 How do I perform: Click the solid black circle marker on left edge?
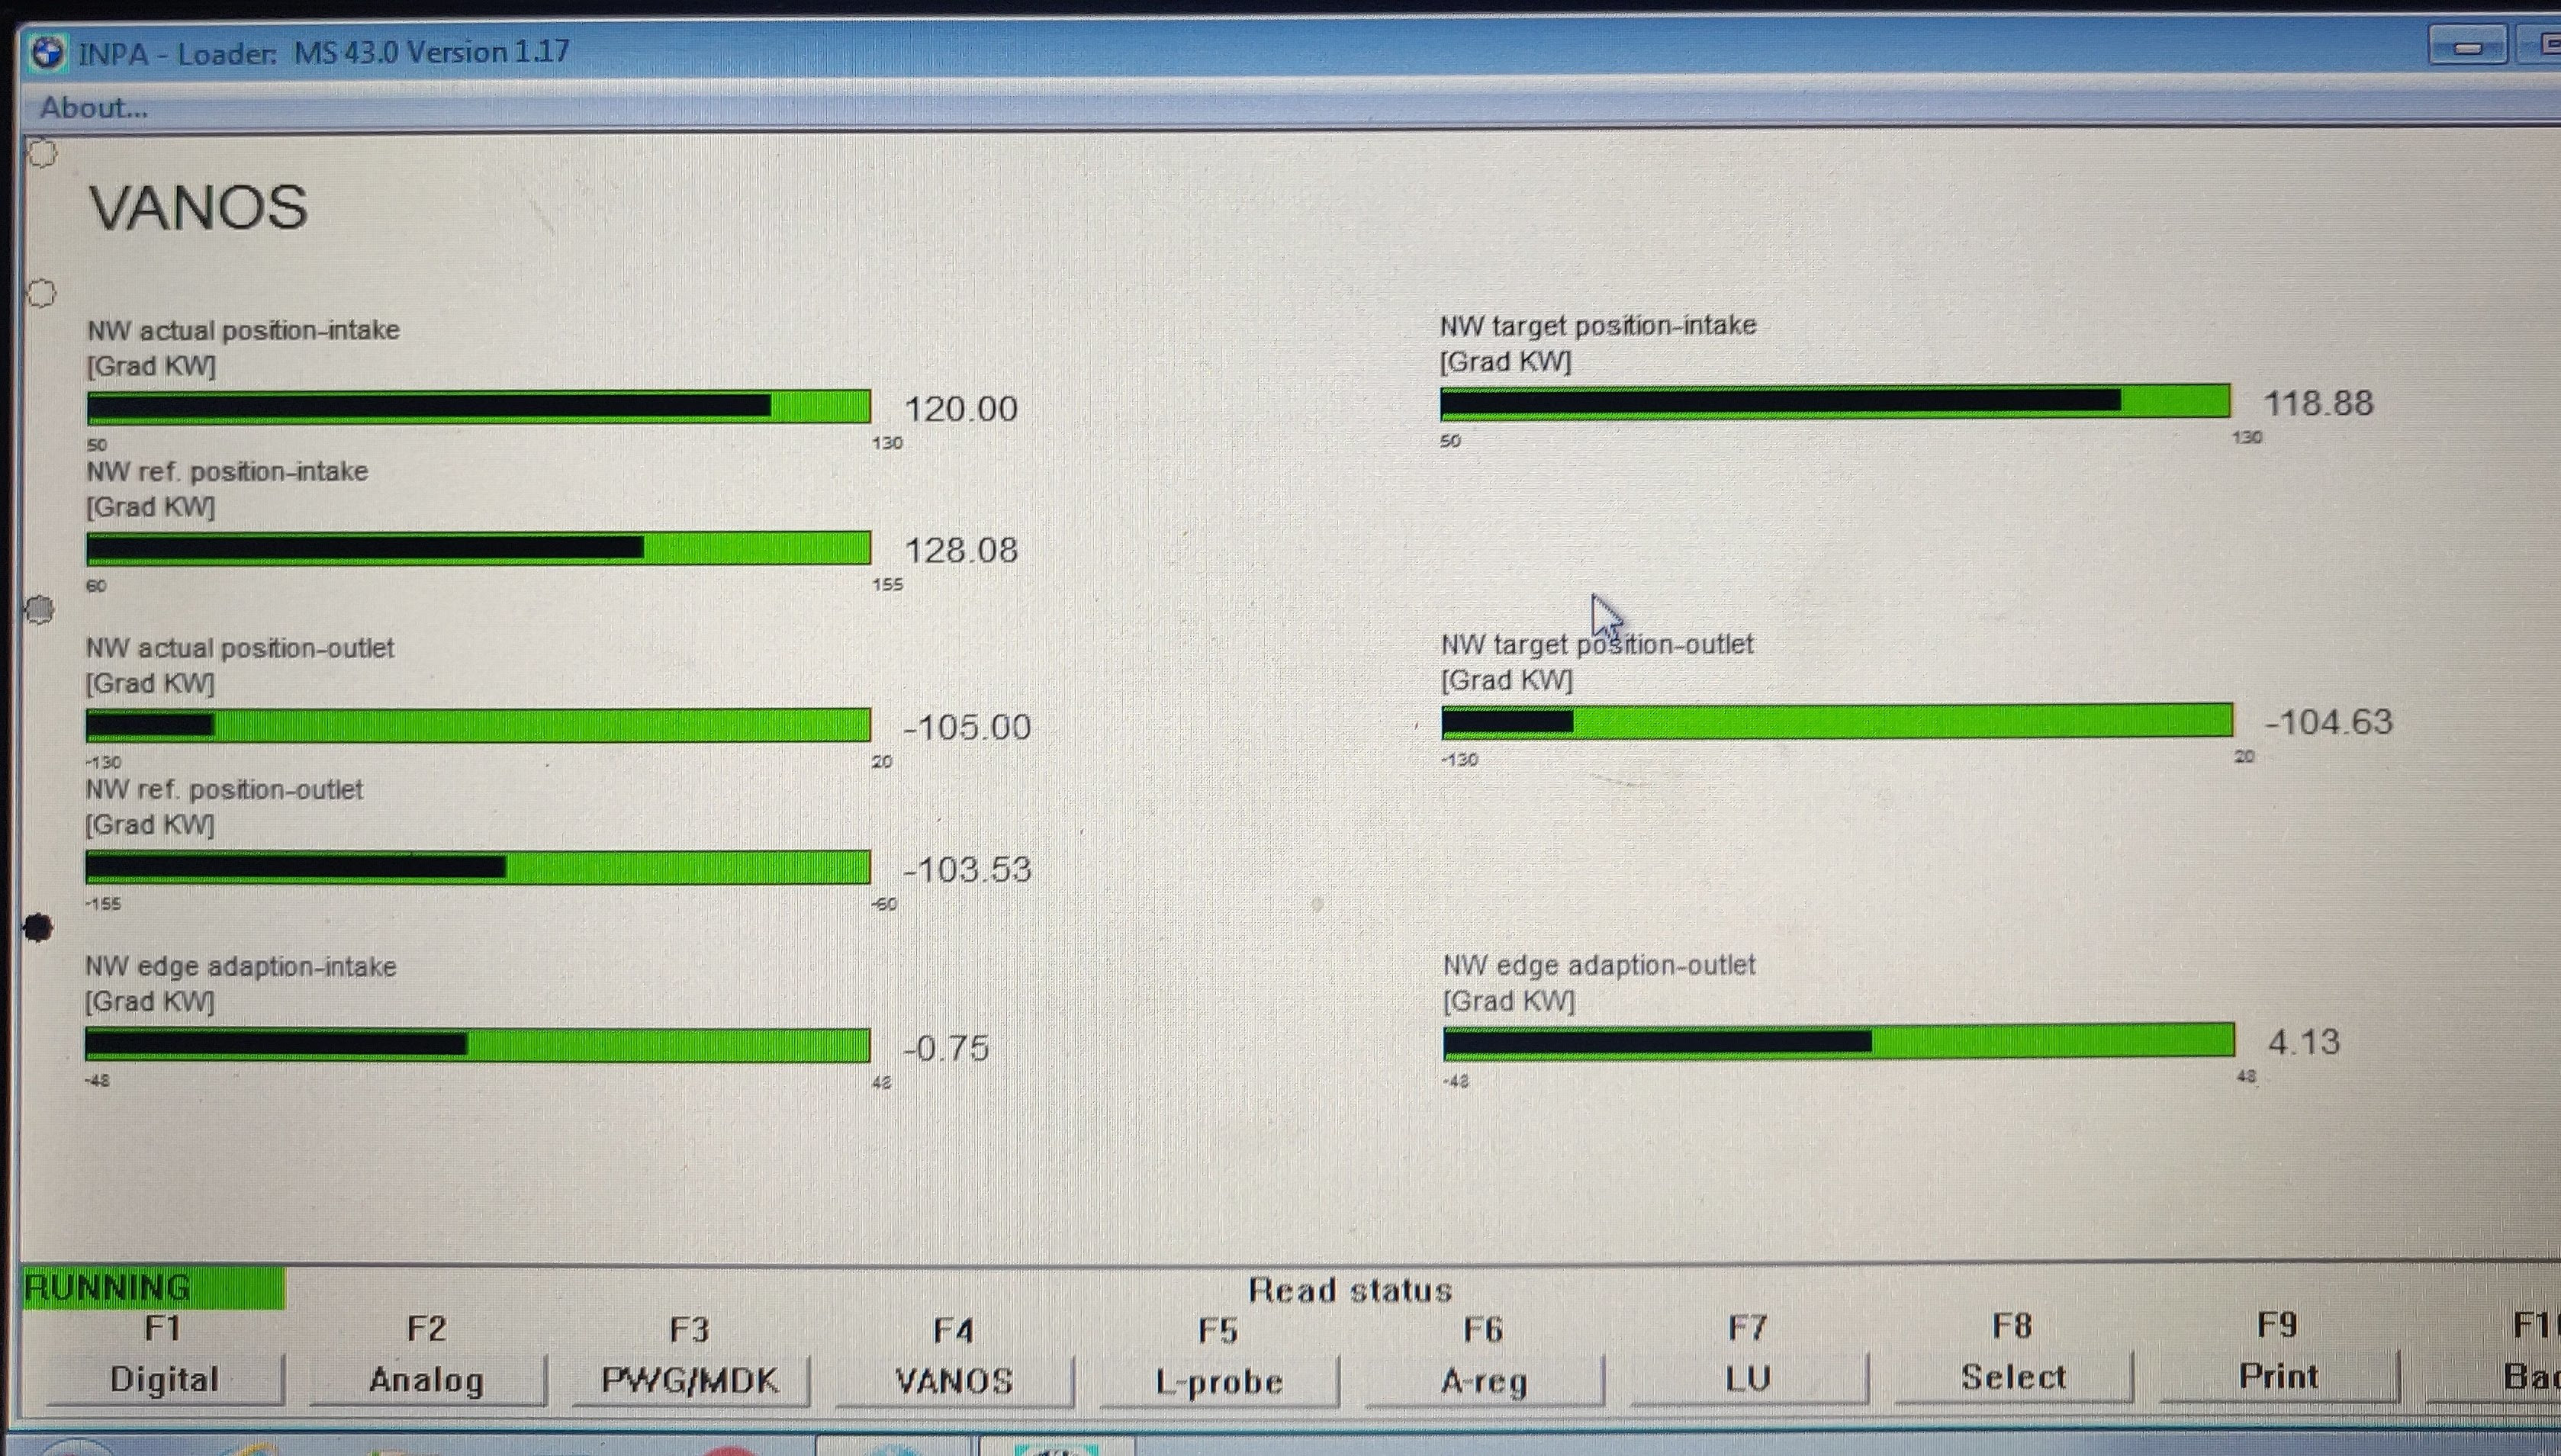pyautogui.click(x=38, y=928)
